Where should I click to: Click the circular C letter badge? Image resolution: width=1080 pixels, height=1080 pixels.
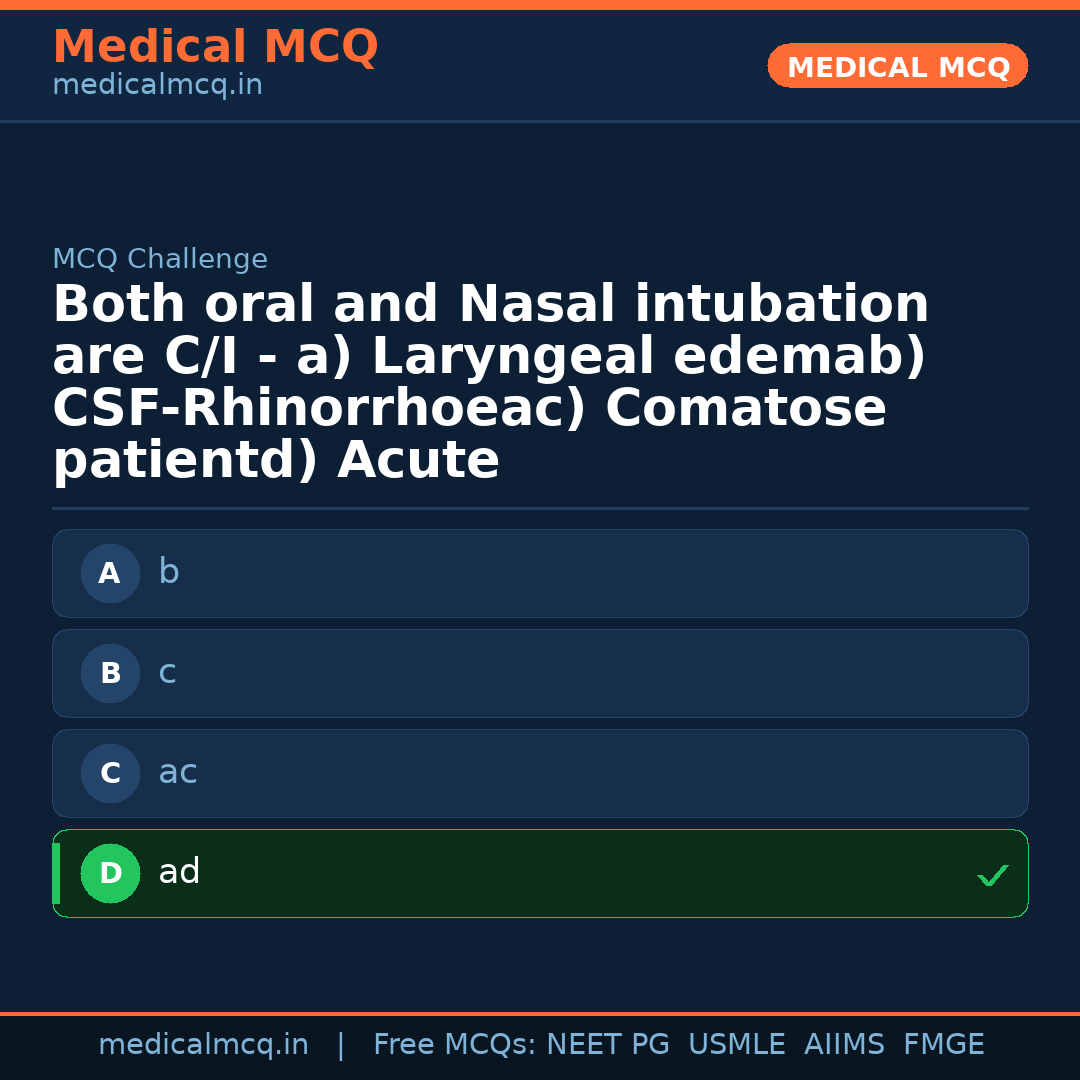(110, 773)
